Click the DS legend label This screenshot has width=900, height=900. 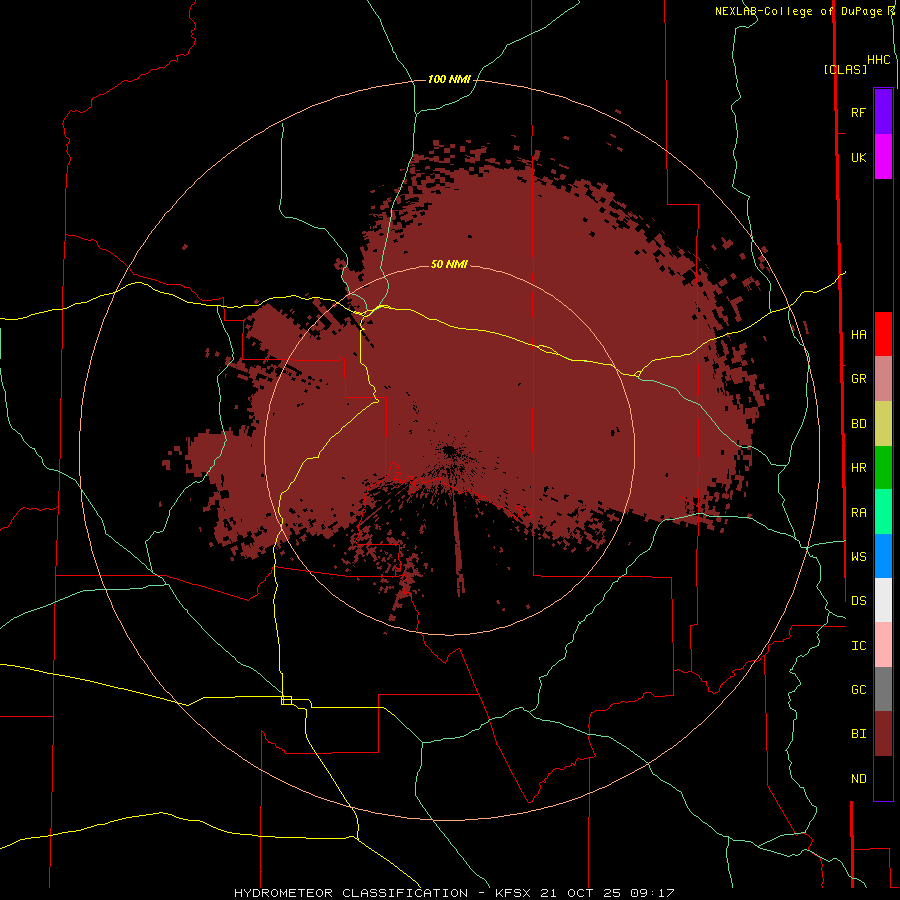click(858, 600)
